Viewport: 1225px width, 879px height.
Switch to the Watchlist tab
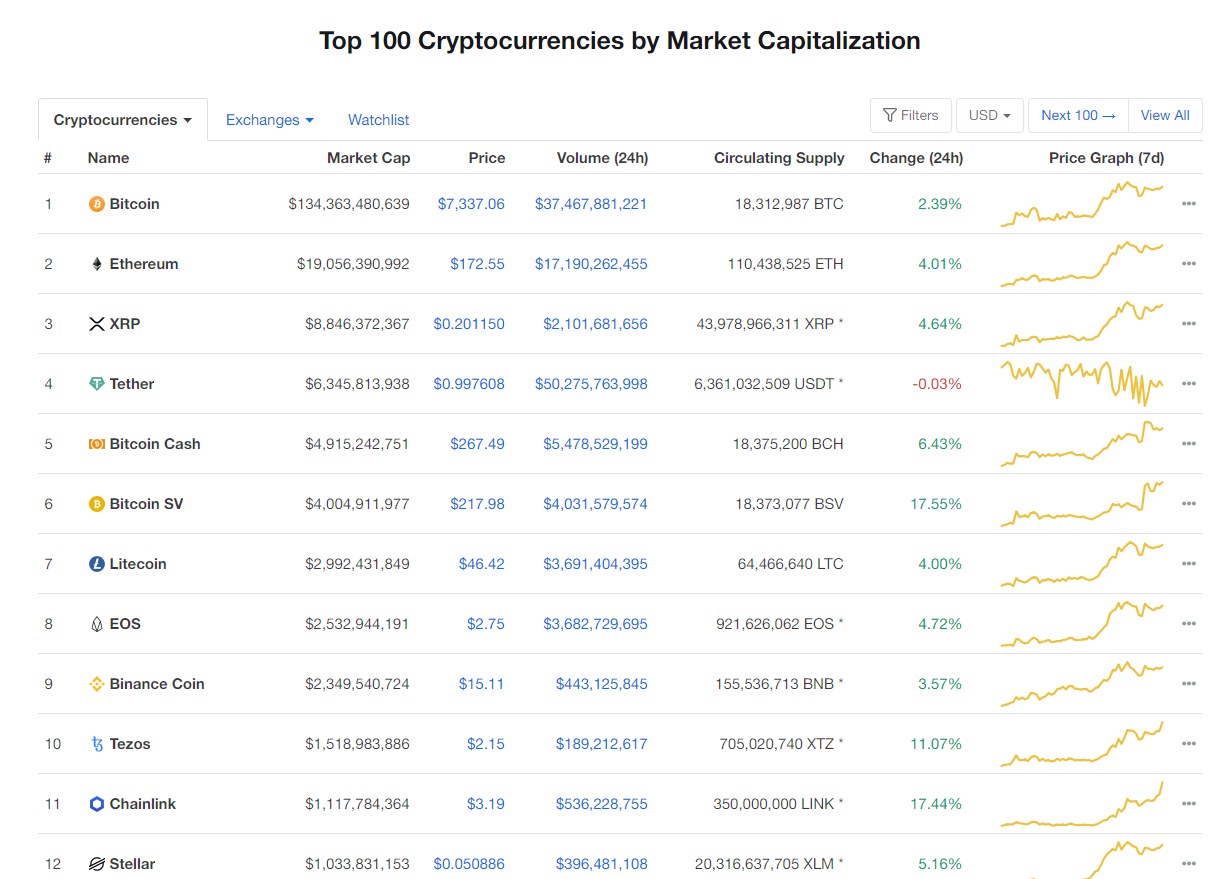[379, 120]
